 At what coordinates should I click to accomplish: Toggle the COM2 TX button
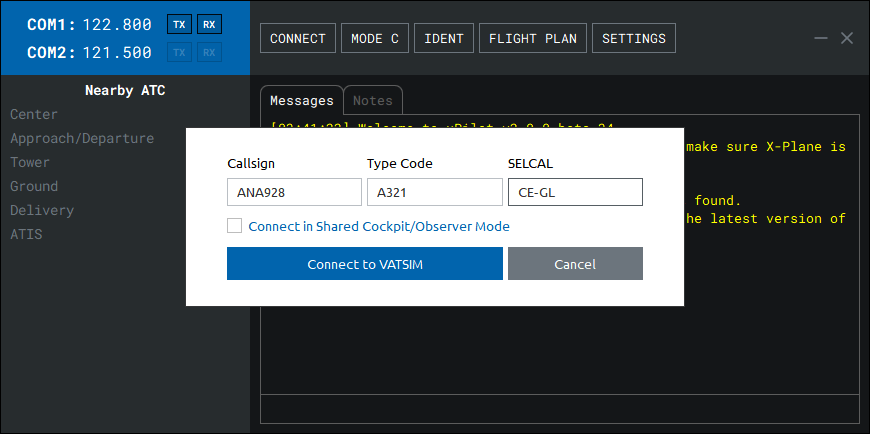(x=179, y=53)
